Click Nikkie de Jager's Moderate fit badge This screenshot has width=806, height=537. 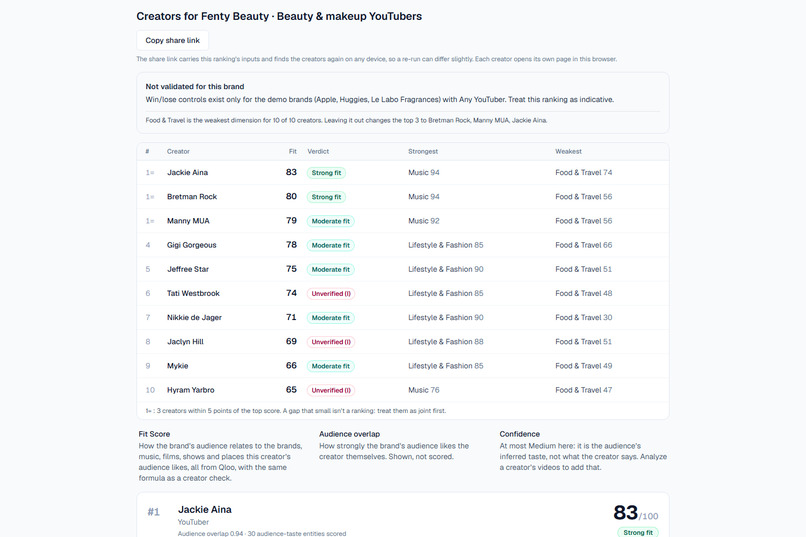(x=331, y=318)
